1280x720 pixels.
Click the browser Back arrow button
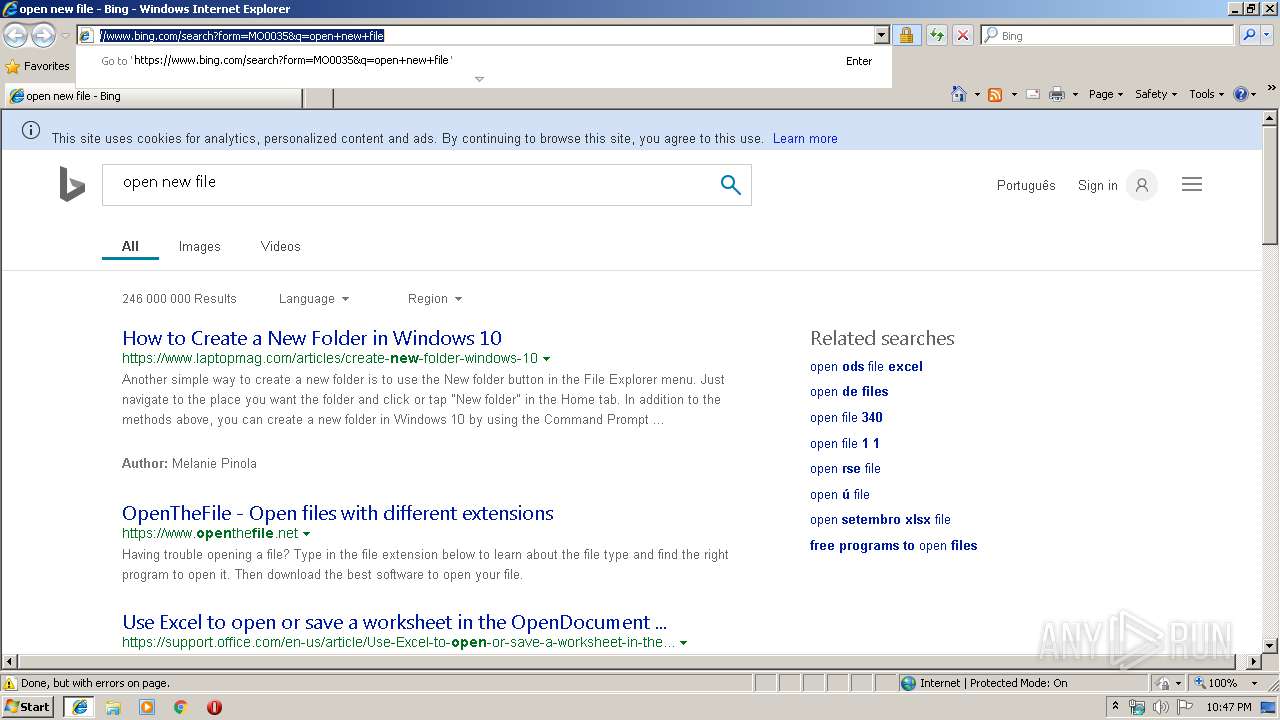coord(15,36)
